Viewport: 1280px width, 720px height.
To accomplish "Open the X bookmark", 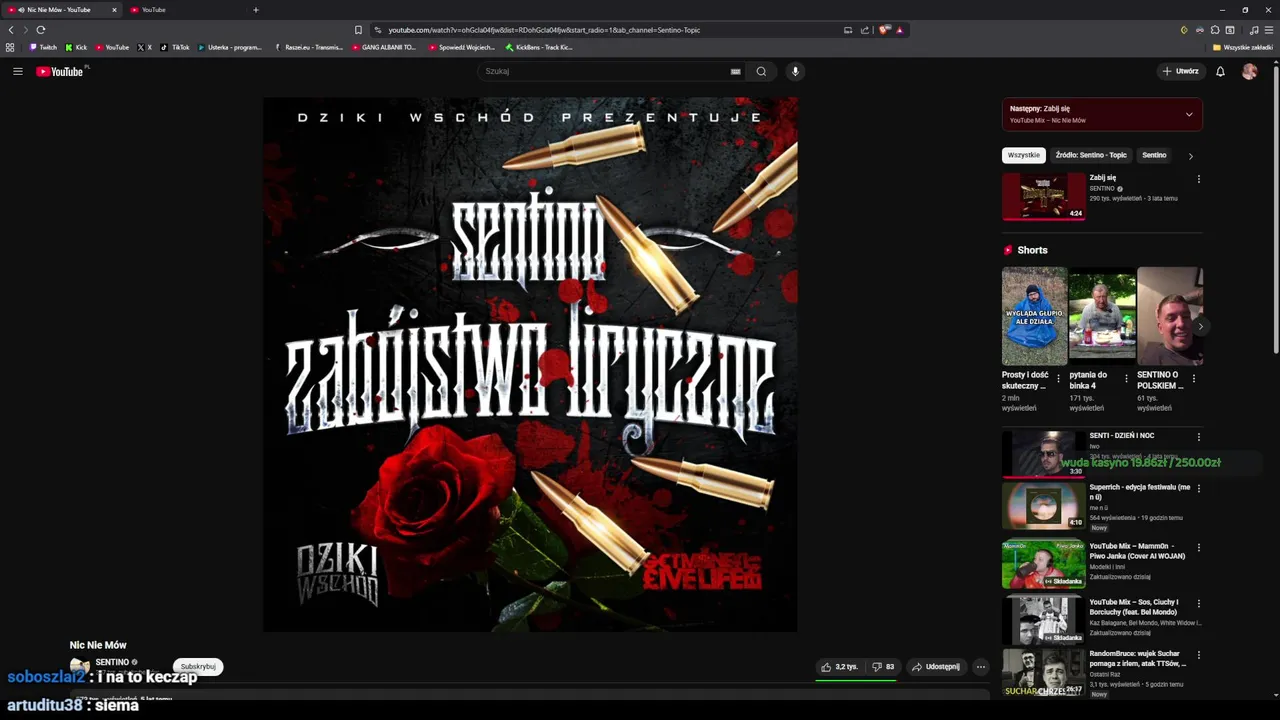I will pyautogui.click(x=144, y=47).
